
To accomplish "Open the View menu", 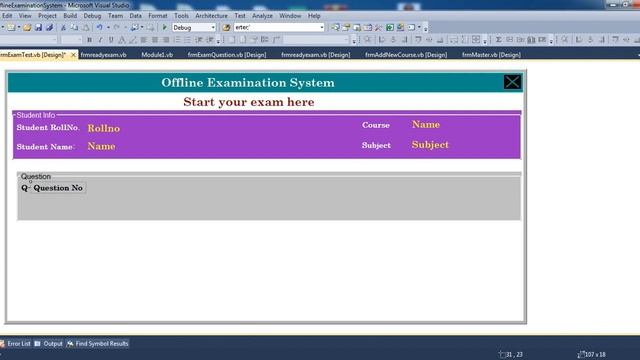I will 25,16.
